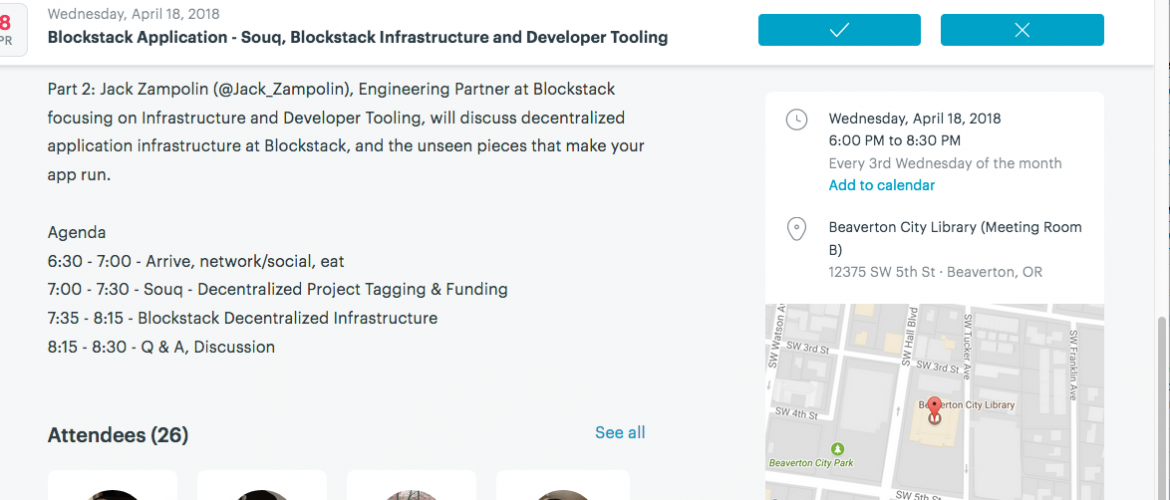The image size is (1170, 500).
Task: Add the event to calendar
Action: tap(881, 185)
